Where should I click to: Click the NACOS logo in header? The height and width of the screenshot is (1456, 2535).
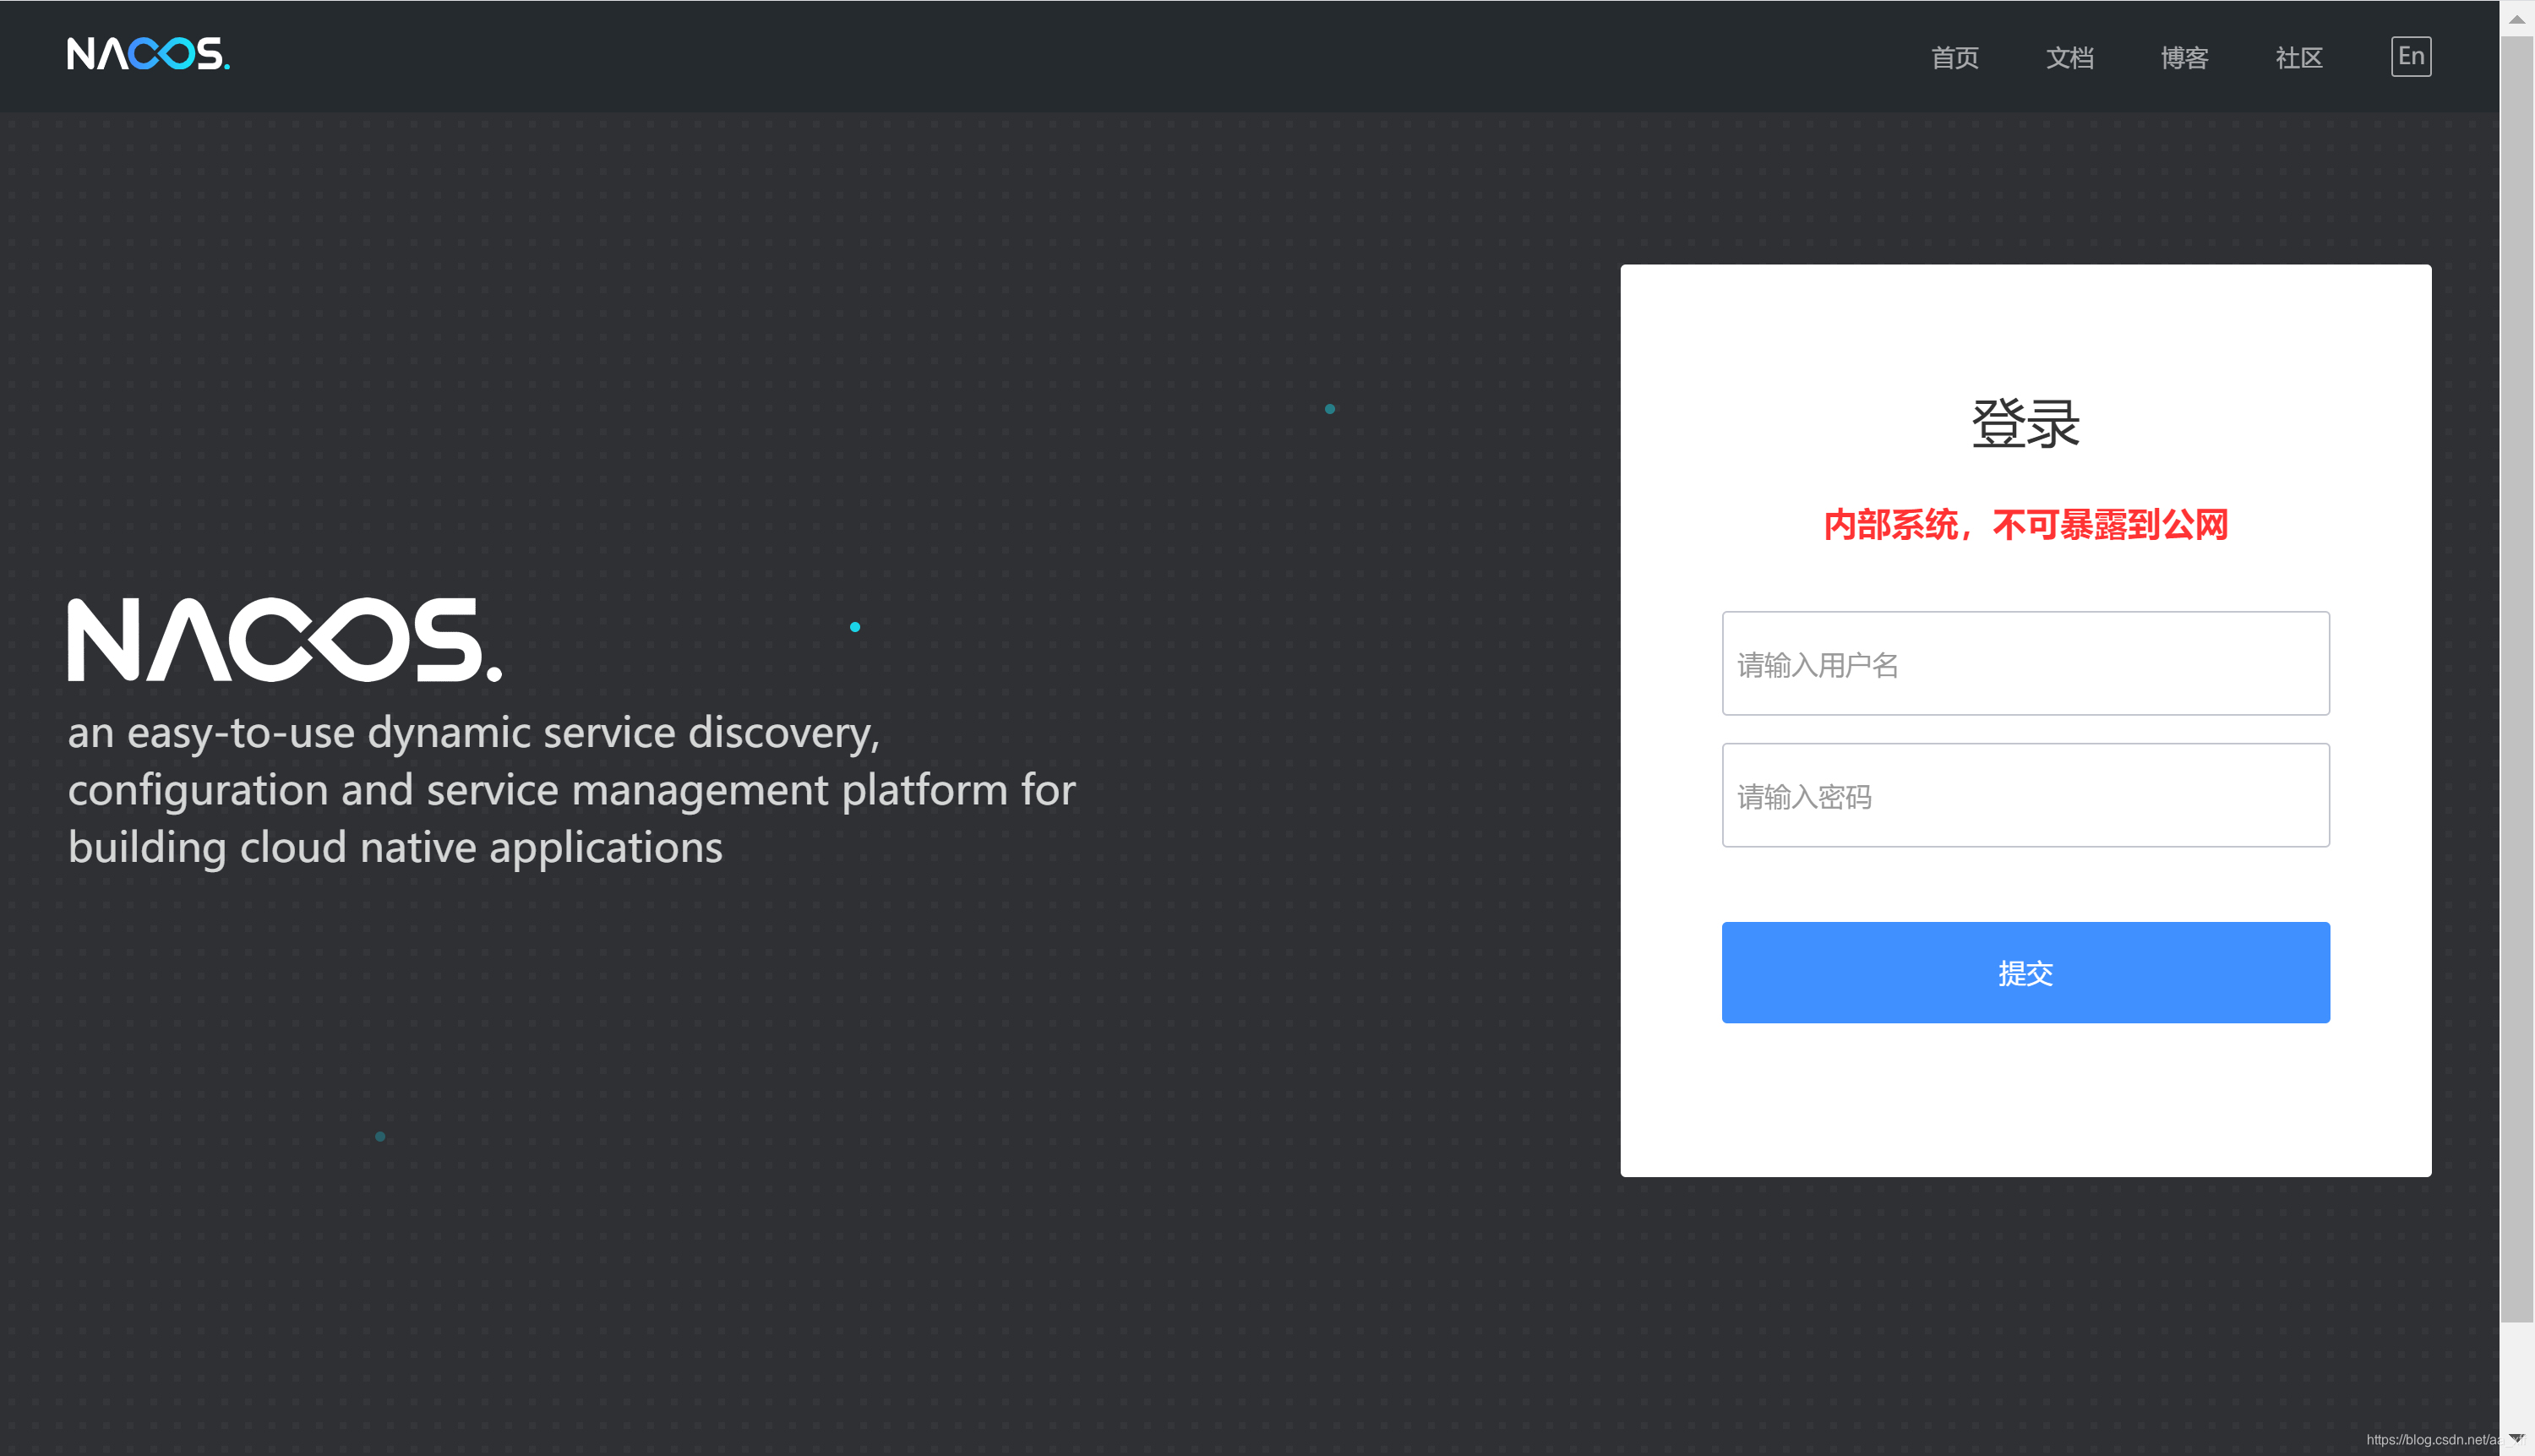[148, 54]
